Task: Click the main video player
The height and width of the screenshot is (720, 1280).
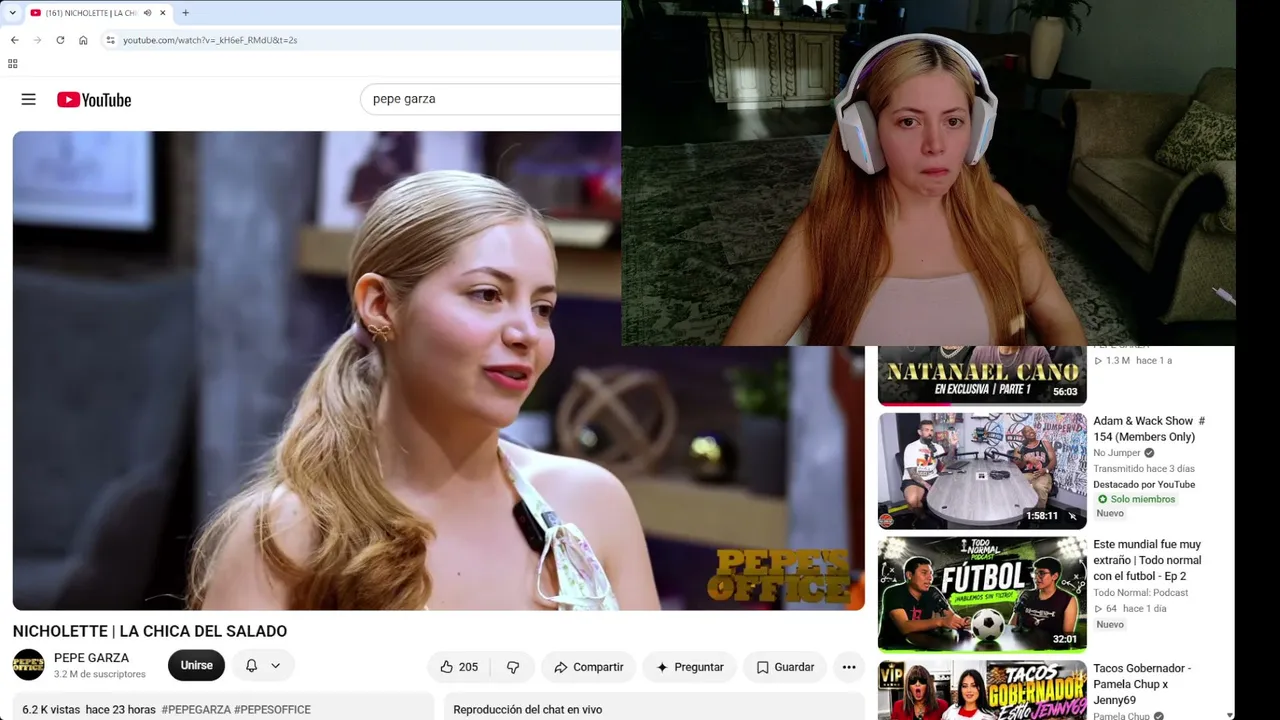Action: 438,370
